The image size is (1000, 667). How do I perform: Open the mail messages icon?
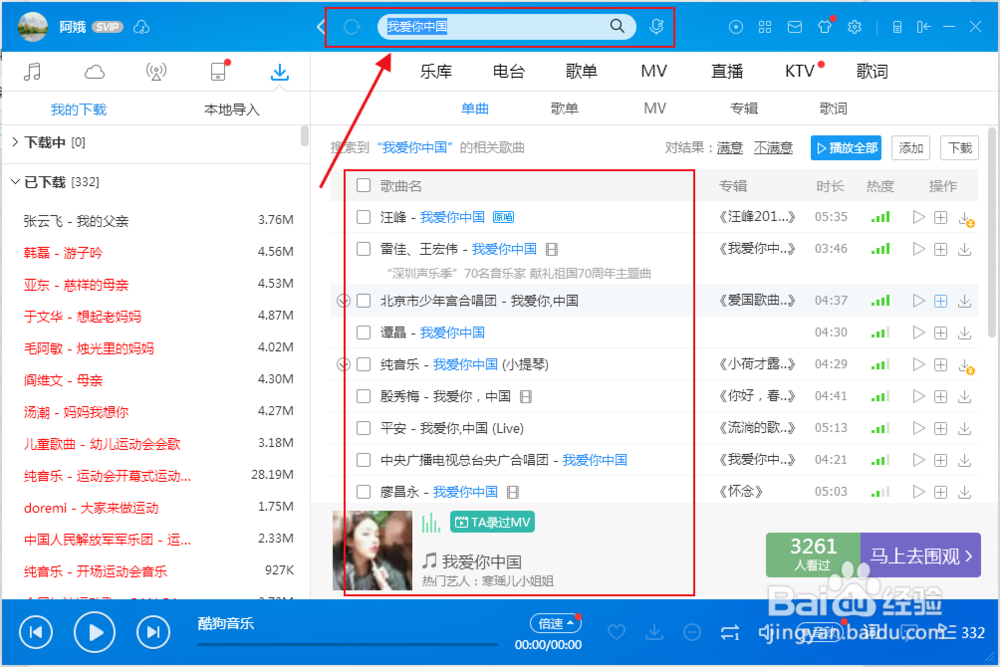pos(795,27)
